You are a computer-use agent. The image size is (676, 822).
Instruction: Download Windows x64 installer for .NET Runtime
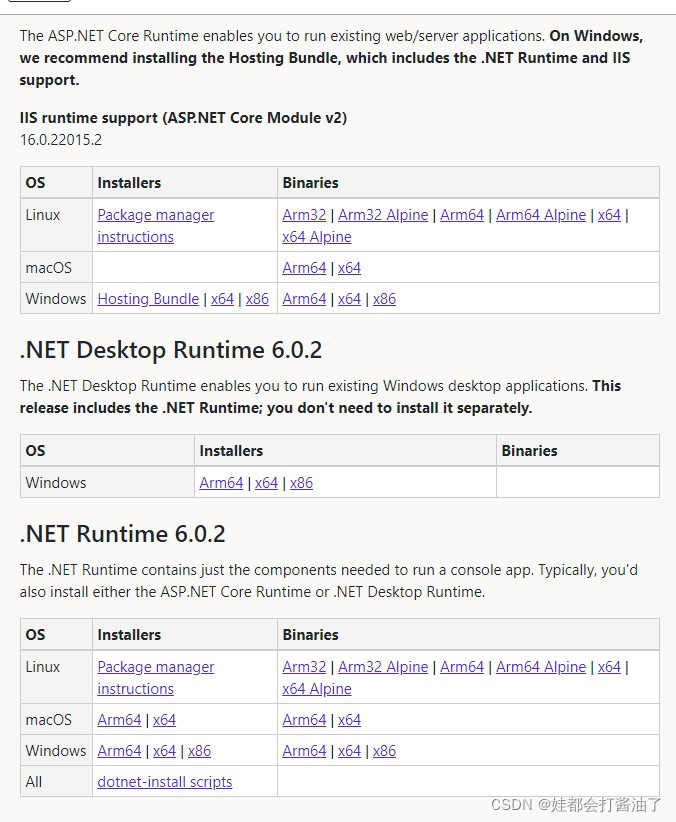point(164,751)
